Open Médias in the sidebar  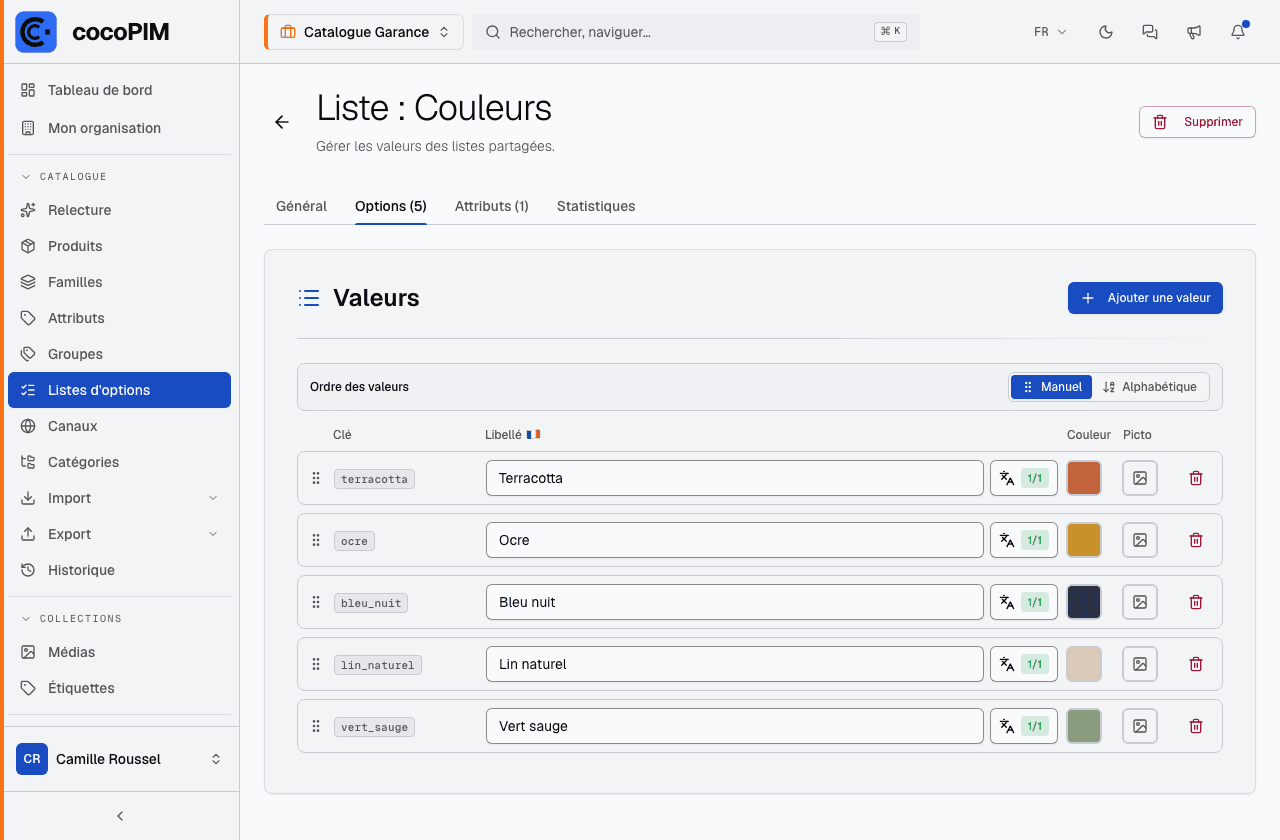(120, 652)
